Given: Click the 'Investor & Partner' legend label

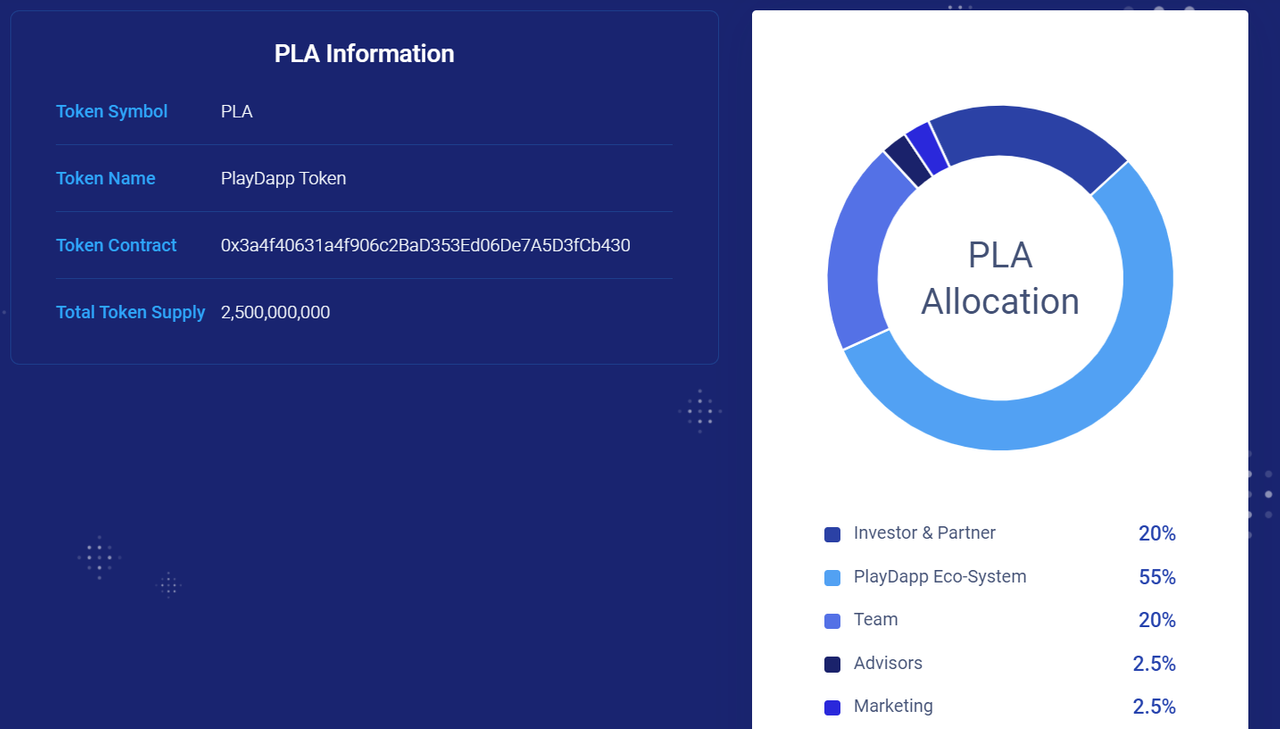Looking at the screenshot, I should point(925,533).
